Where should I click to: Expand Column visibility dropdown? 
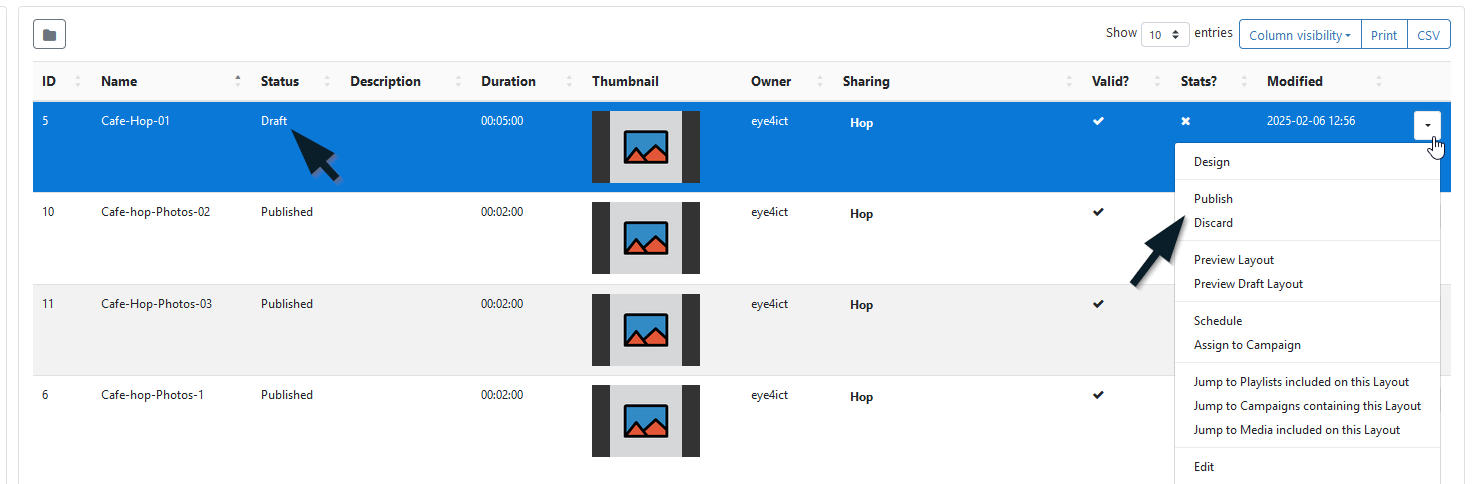point(1300,35)
